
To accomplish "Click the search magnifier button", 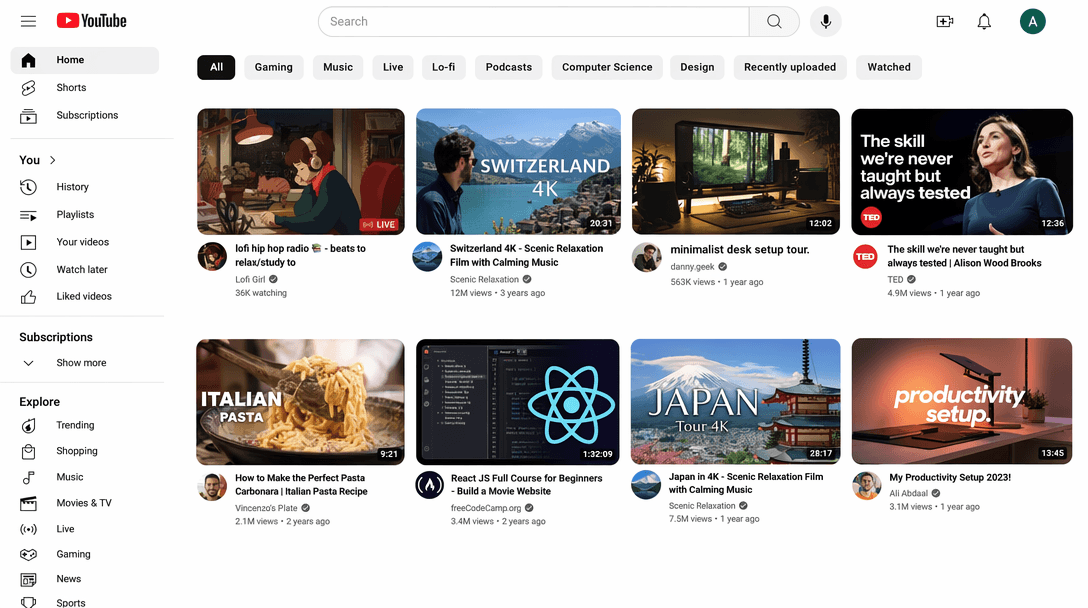I will coord(774,21).
